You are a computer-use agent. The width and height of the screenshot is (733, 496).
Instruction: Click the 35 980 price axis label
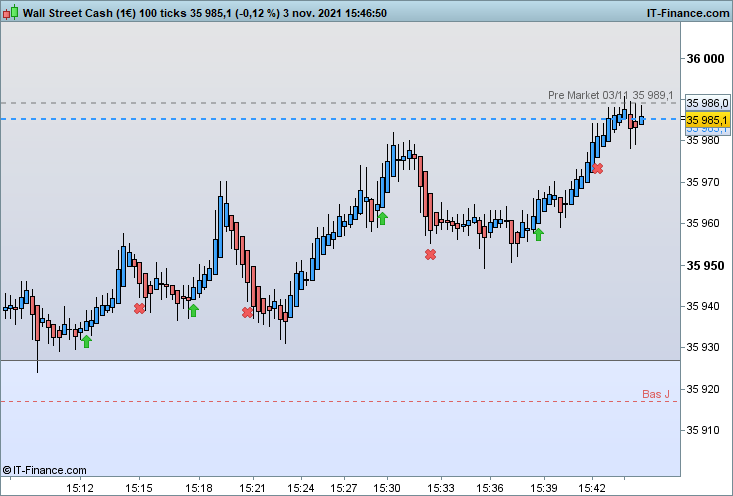click(x=702, y=140)
